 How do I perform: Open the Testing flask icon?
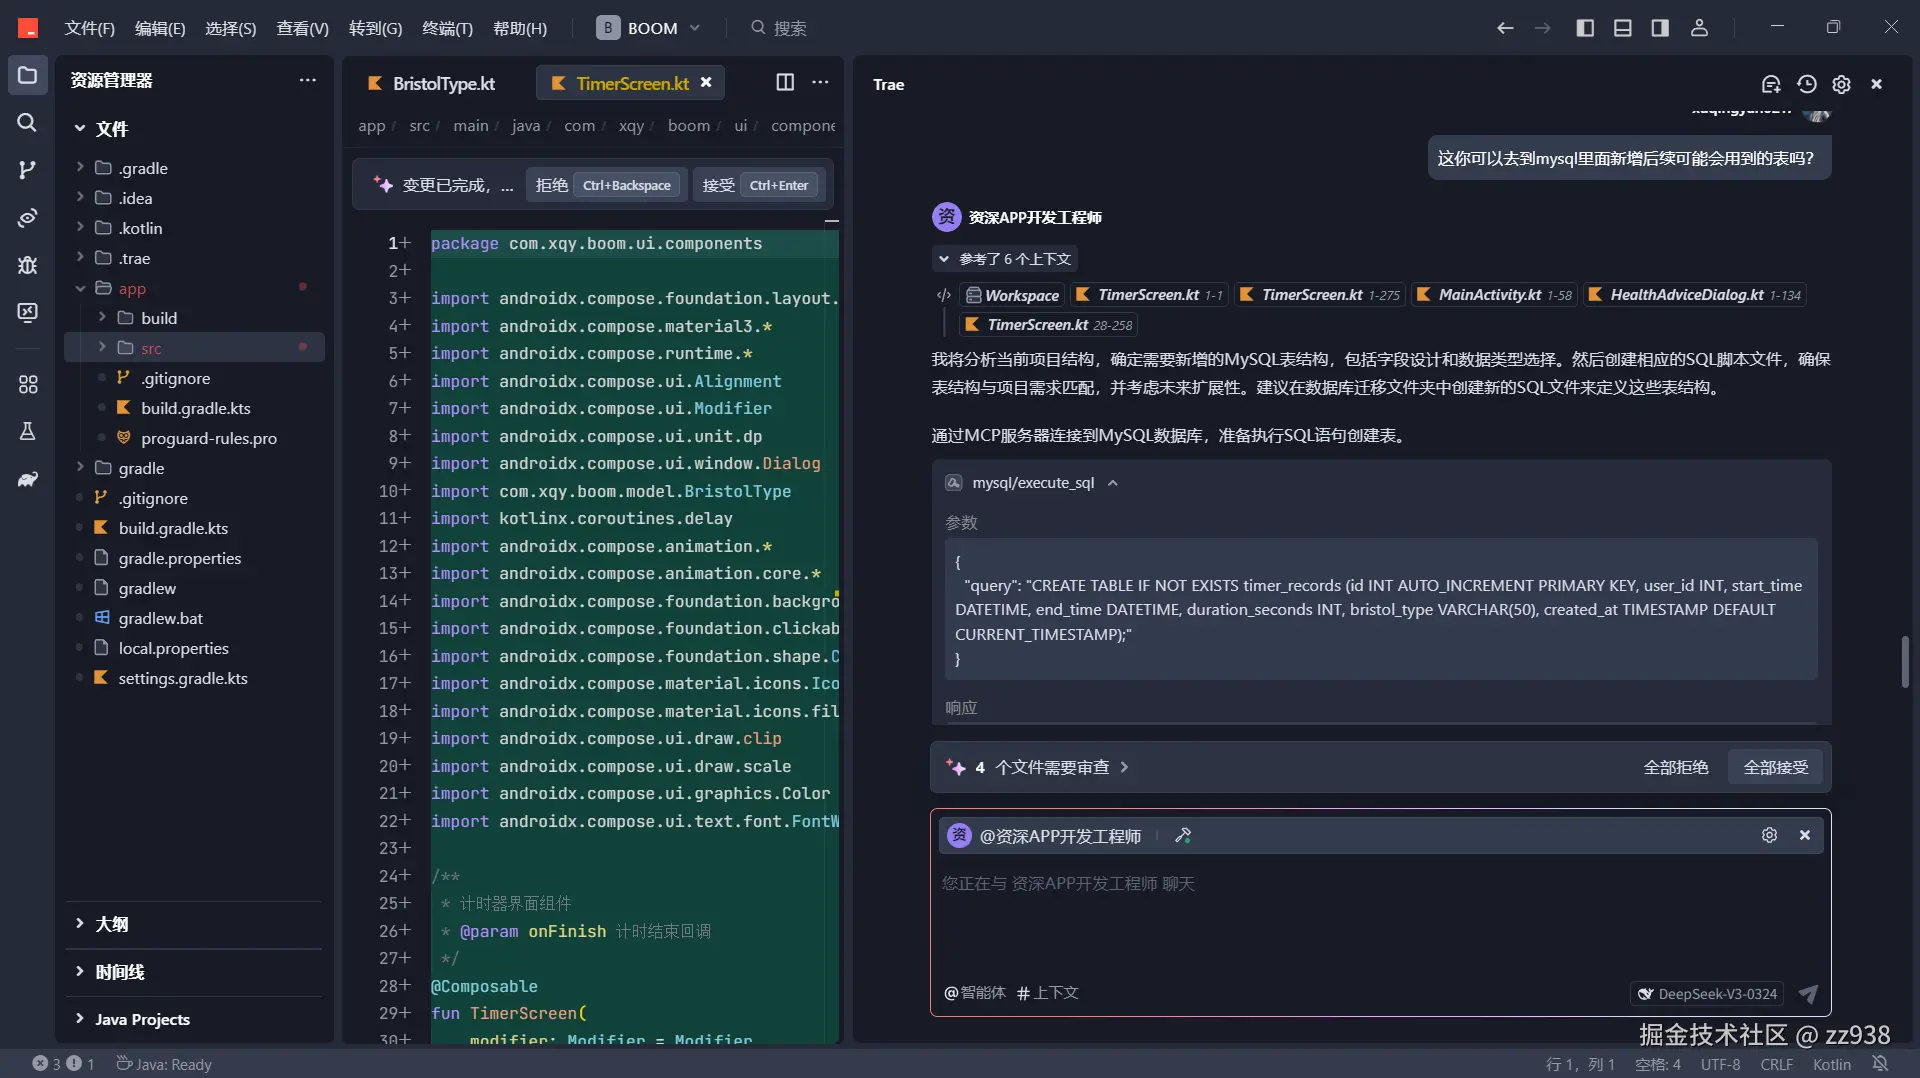pyautogui.click(x=27, y=431)
